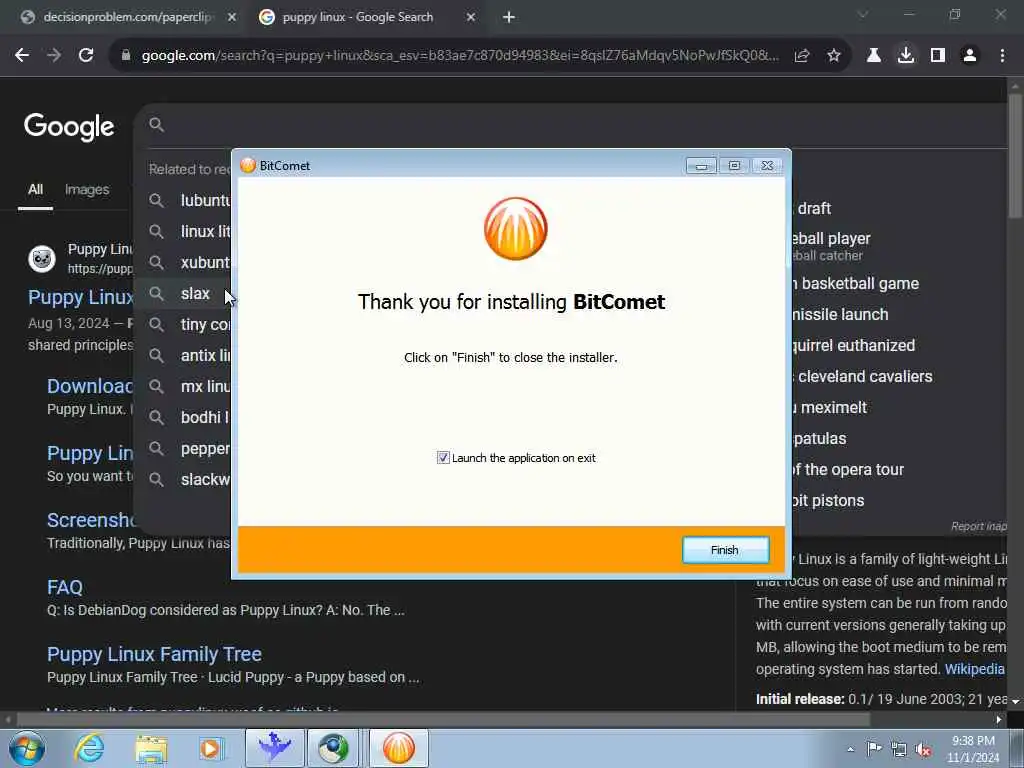Click Finish to close the BitComet installer
The height and width of the screenshot is (768, 1024).
725,550
